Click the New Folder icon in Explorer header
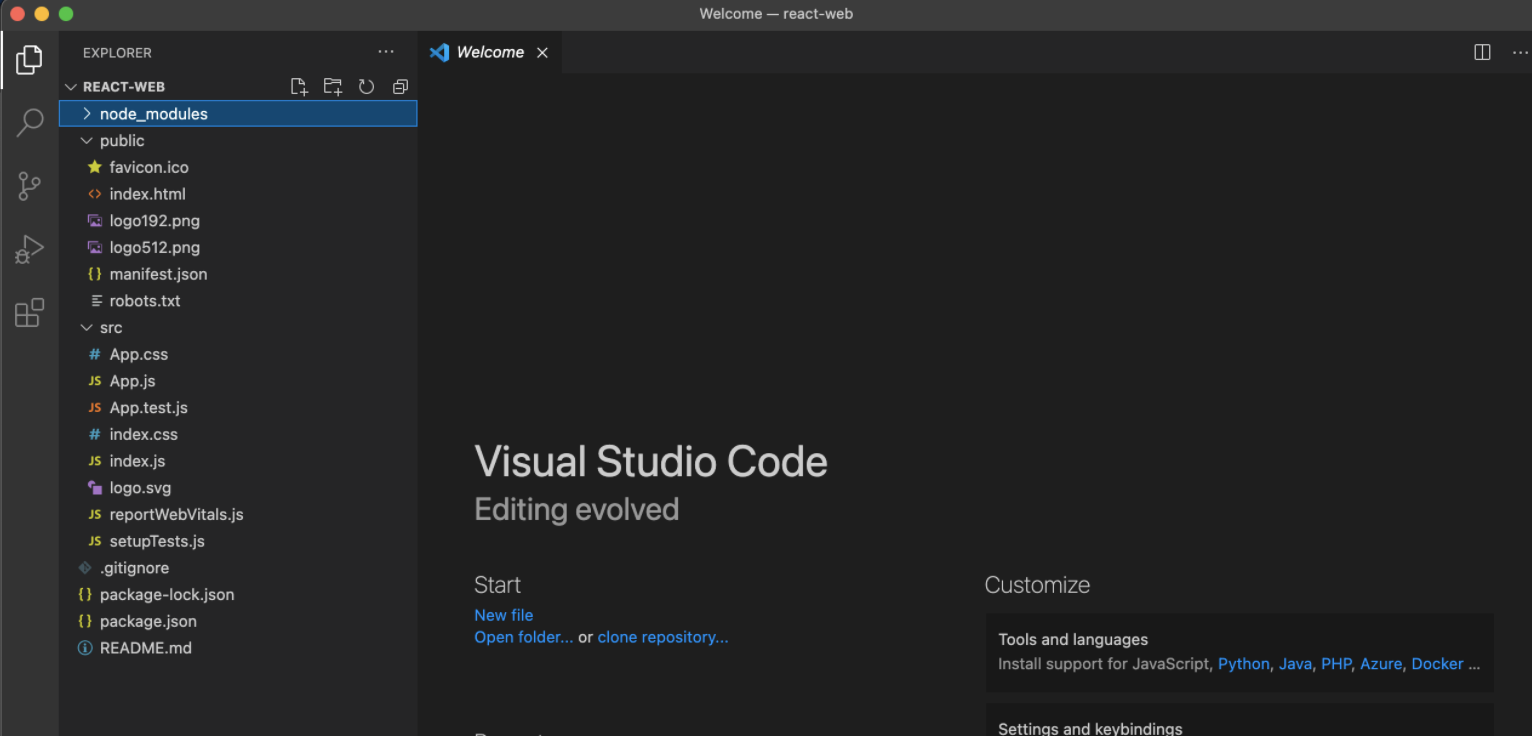The image size is (1532, 736). (333, 87)
